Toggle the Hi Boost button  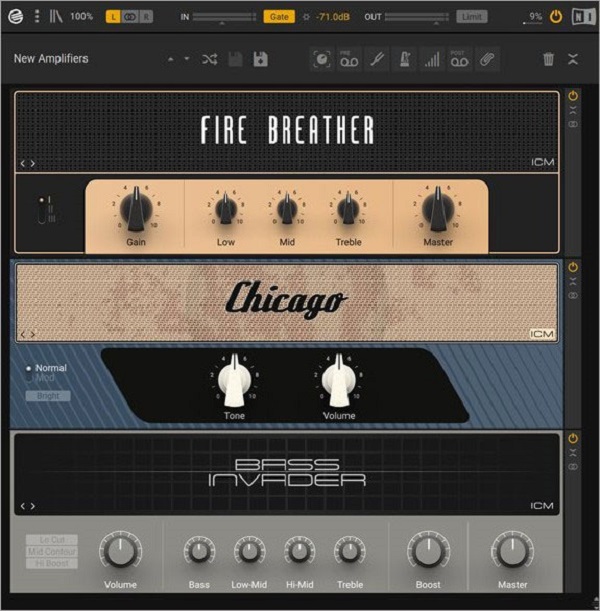(x=52, y=563)
